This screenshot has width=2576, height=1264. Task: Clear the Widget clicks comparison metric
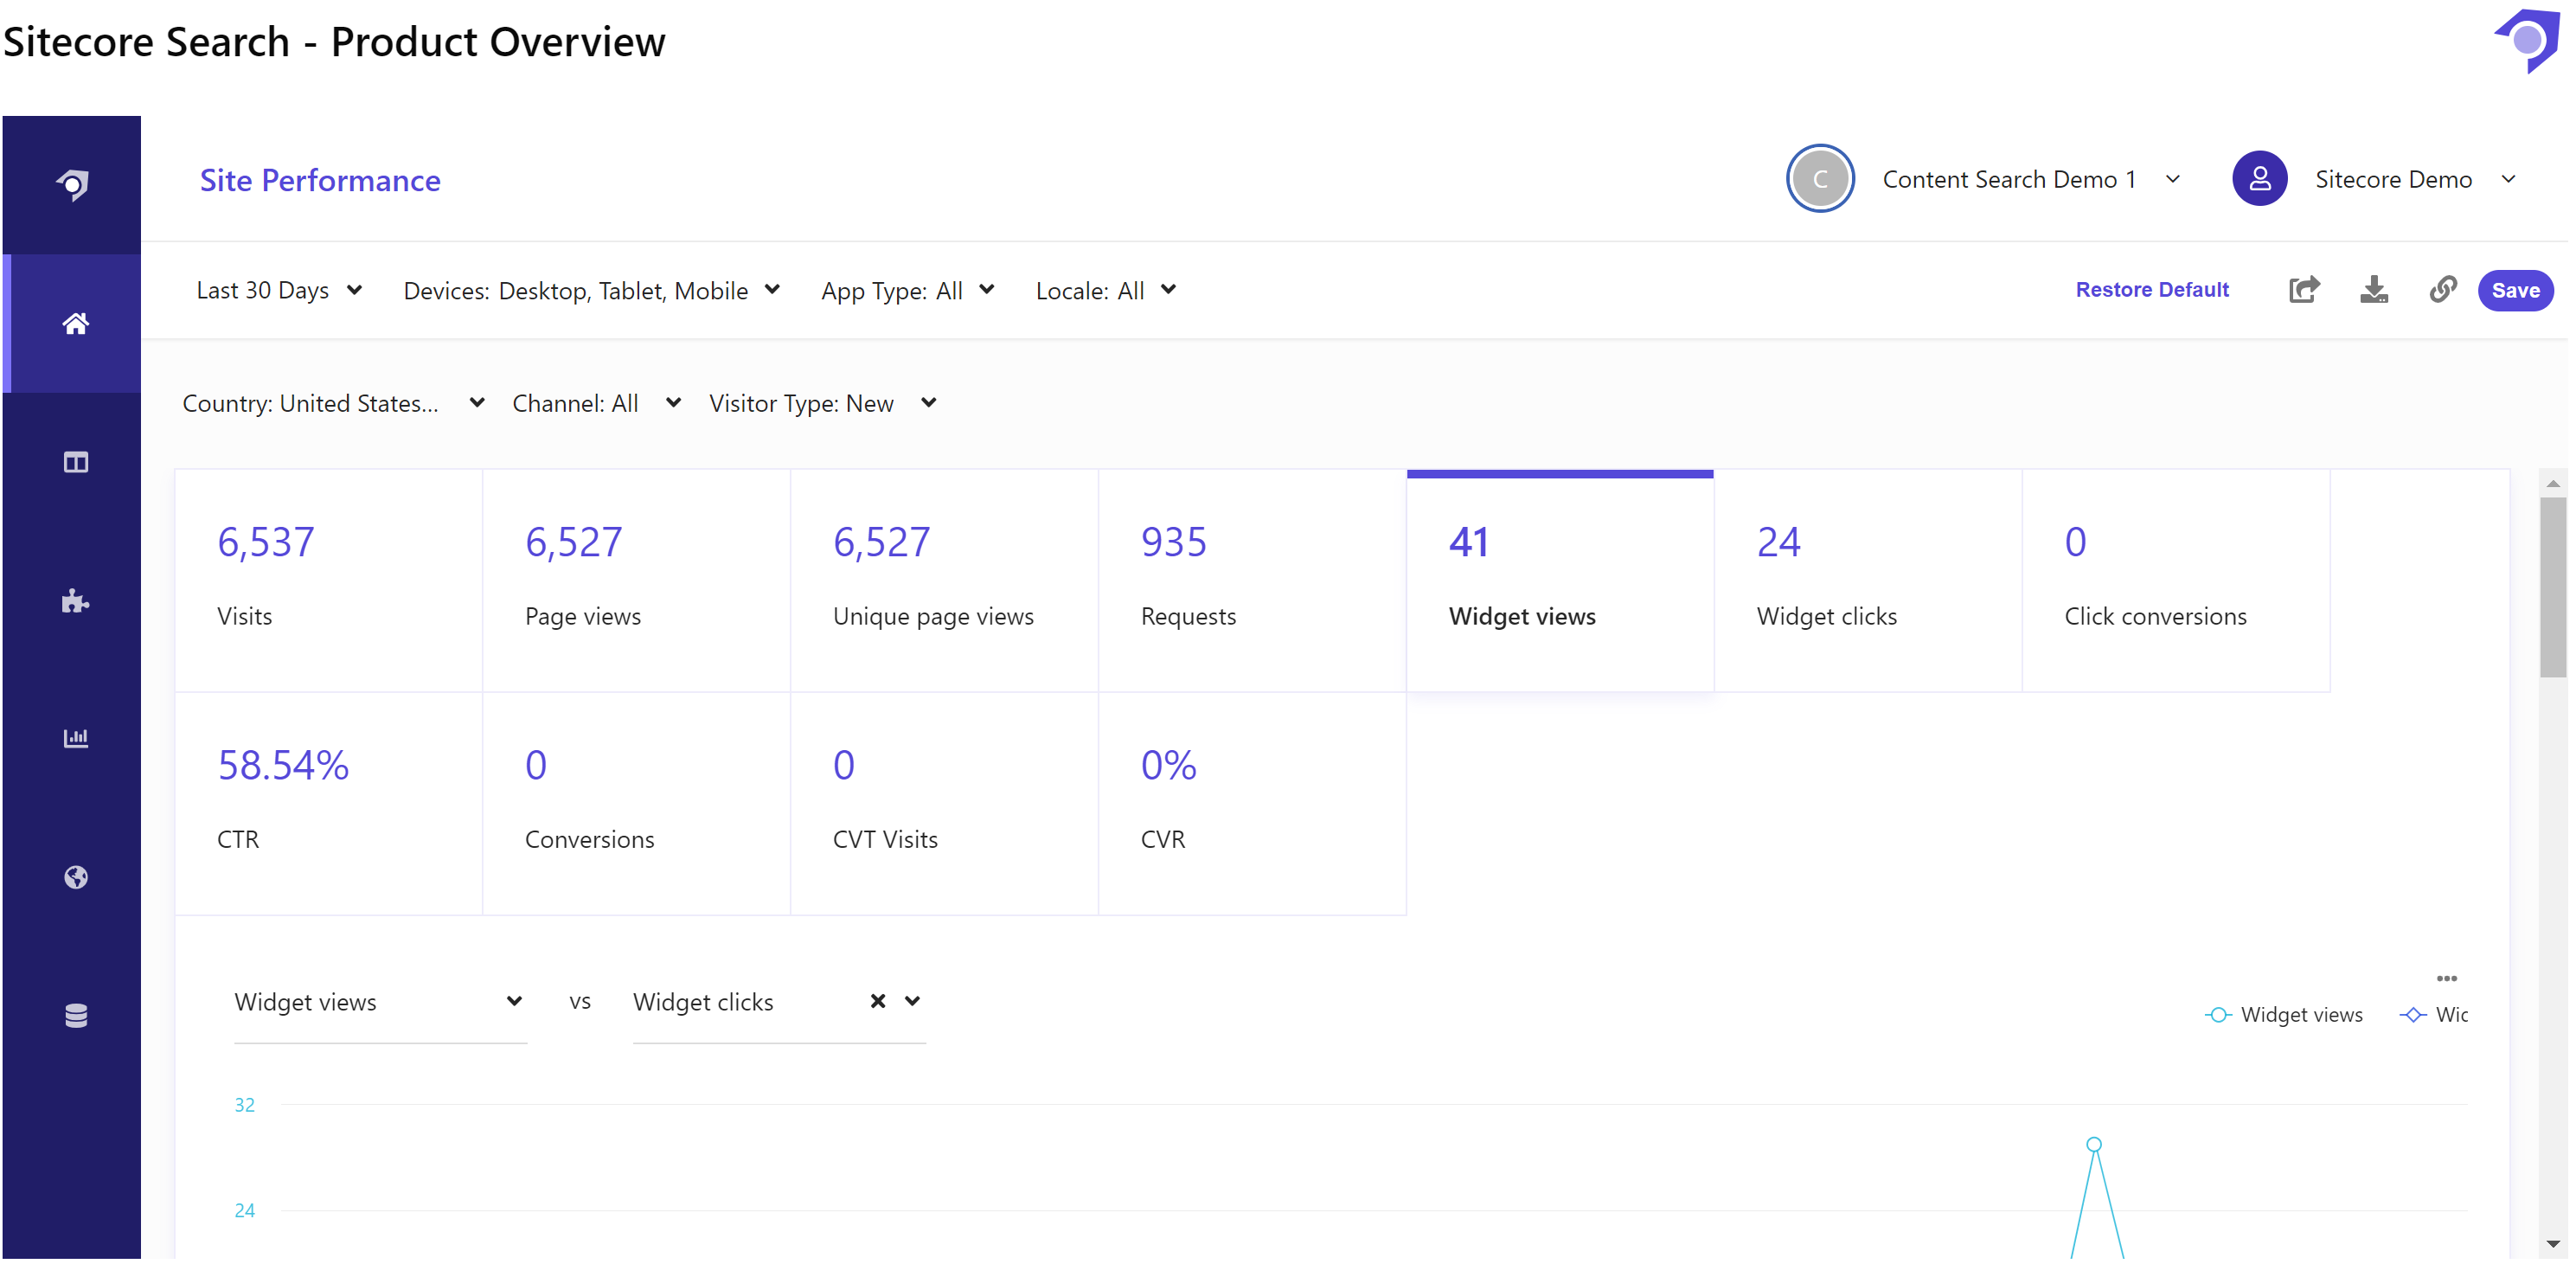click(x=877, y=1001)
